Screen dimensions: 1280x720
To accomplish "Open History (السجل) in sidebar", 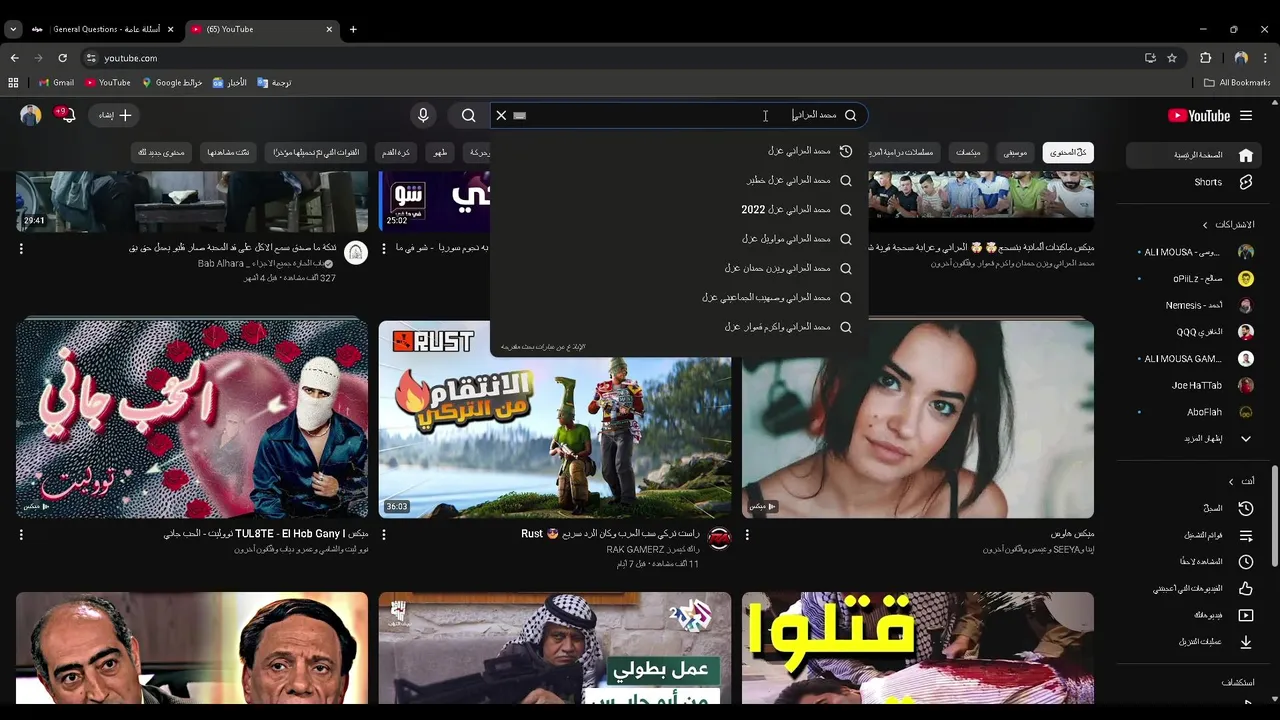I will click(x=1192, y=508).
